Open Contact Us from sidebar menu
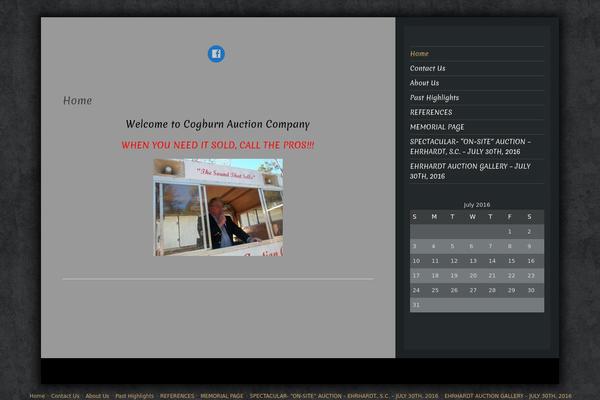The height and width of the screenshot is (400, 600). coord(427,68)
